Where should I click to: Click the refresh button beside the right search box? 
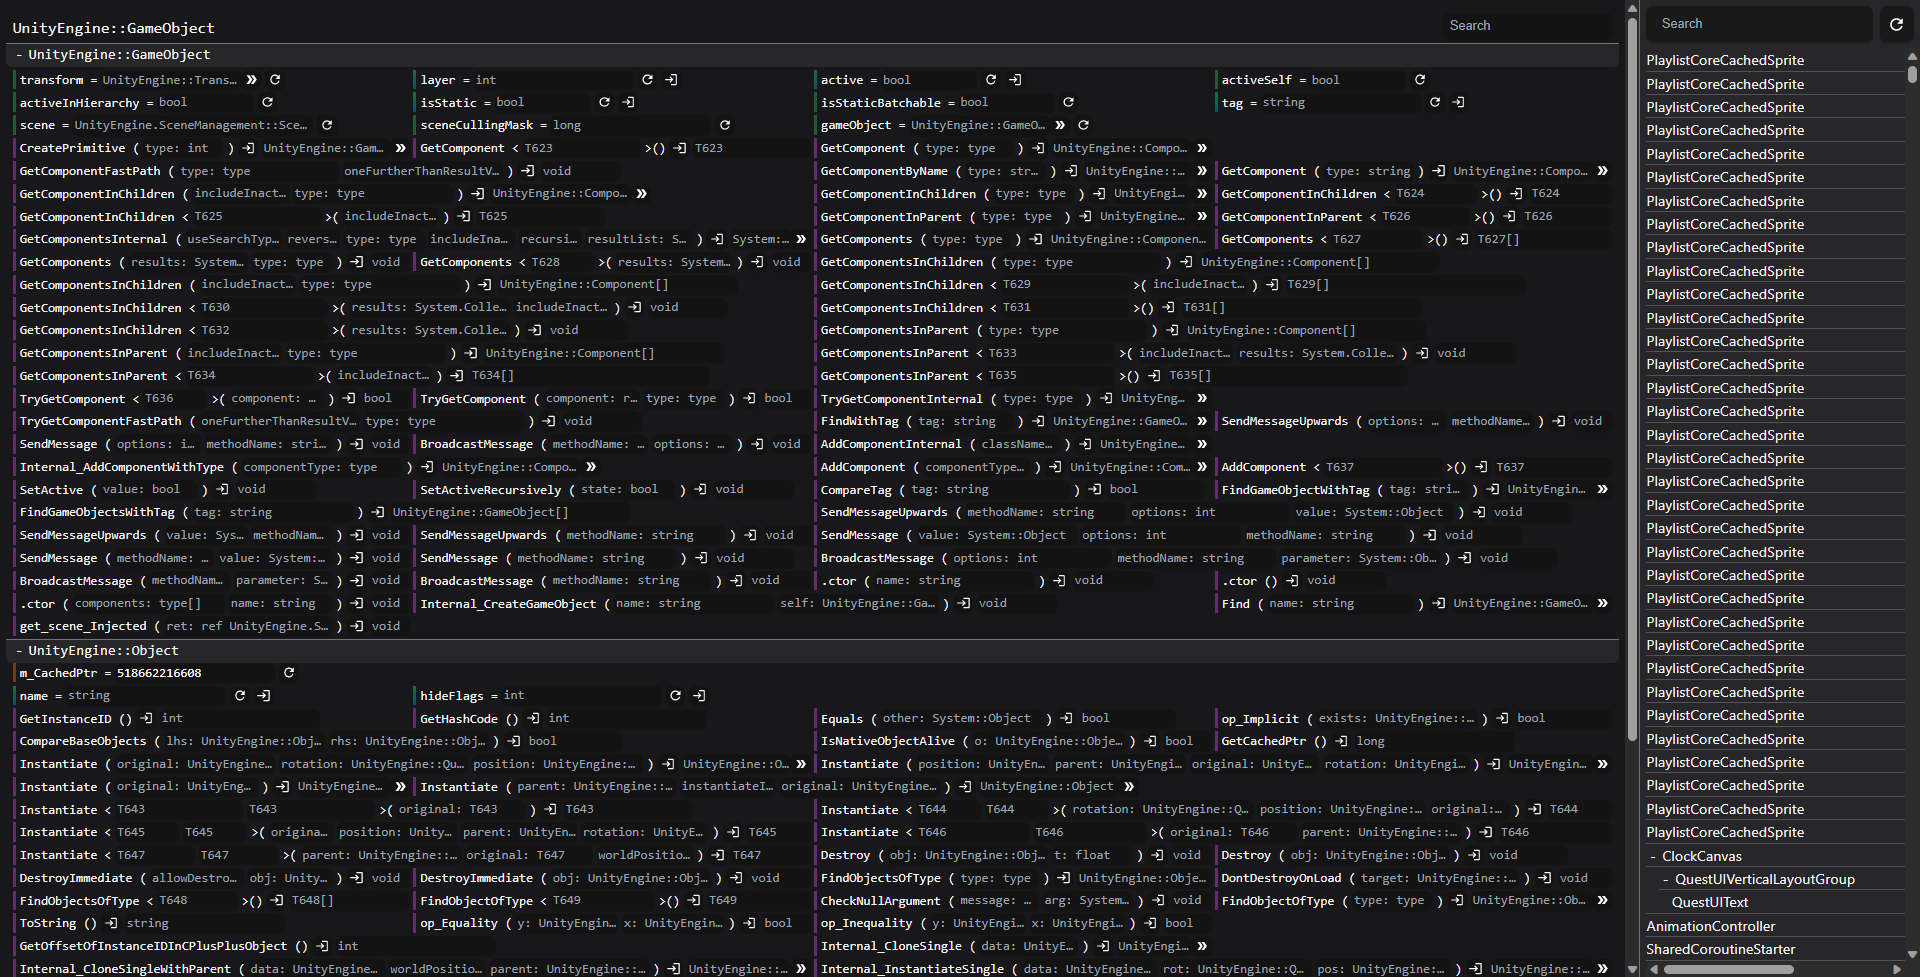1896,24
